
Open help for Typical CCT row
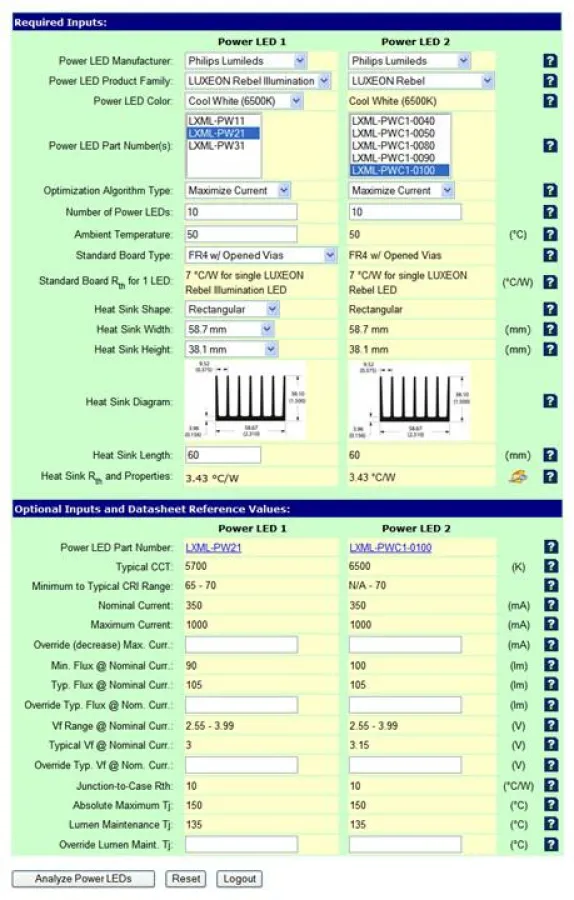(550, 567)
